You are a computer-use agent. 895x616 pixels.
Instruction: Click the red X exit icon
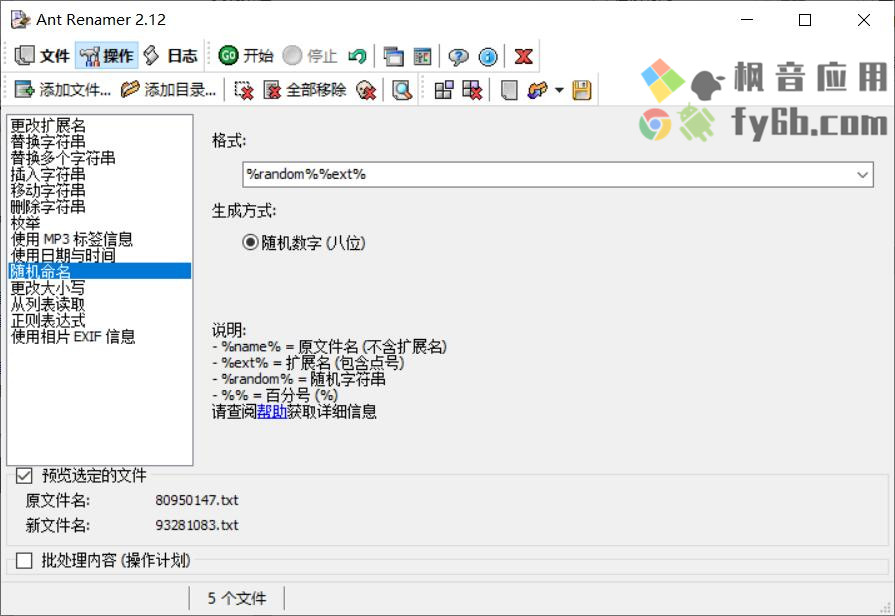click(x=523, y=56)
